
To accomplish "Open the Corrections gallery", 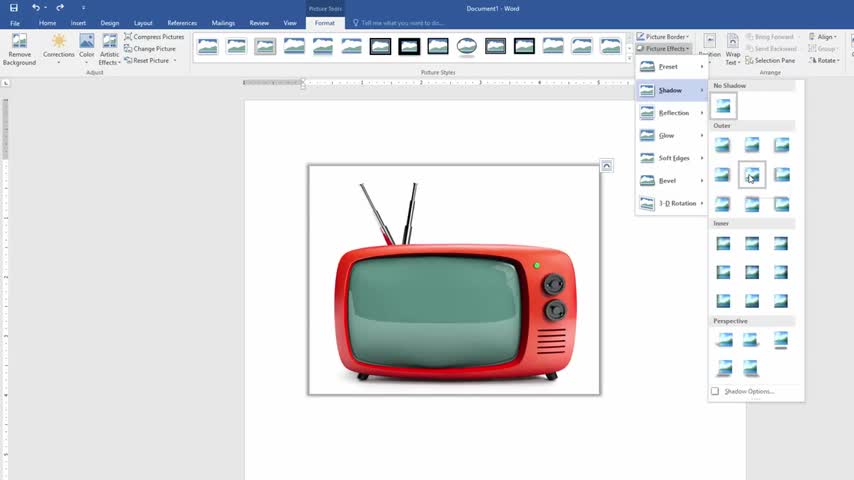I will 58,50.
